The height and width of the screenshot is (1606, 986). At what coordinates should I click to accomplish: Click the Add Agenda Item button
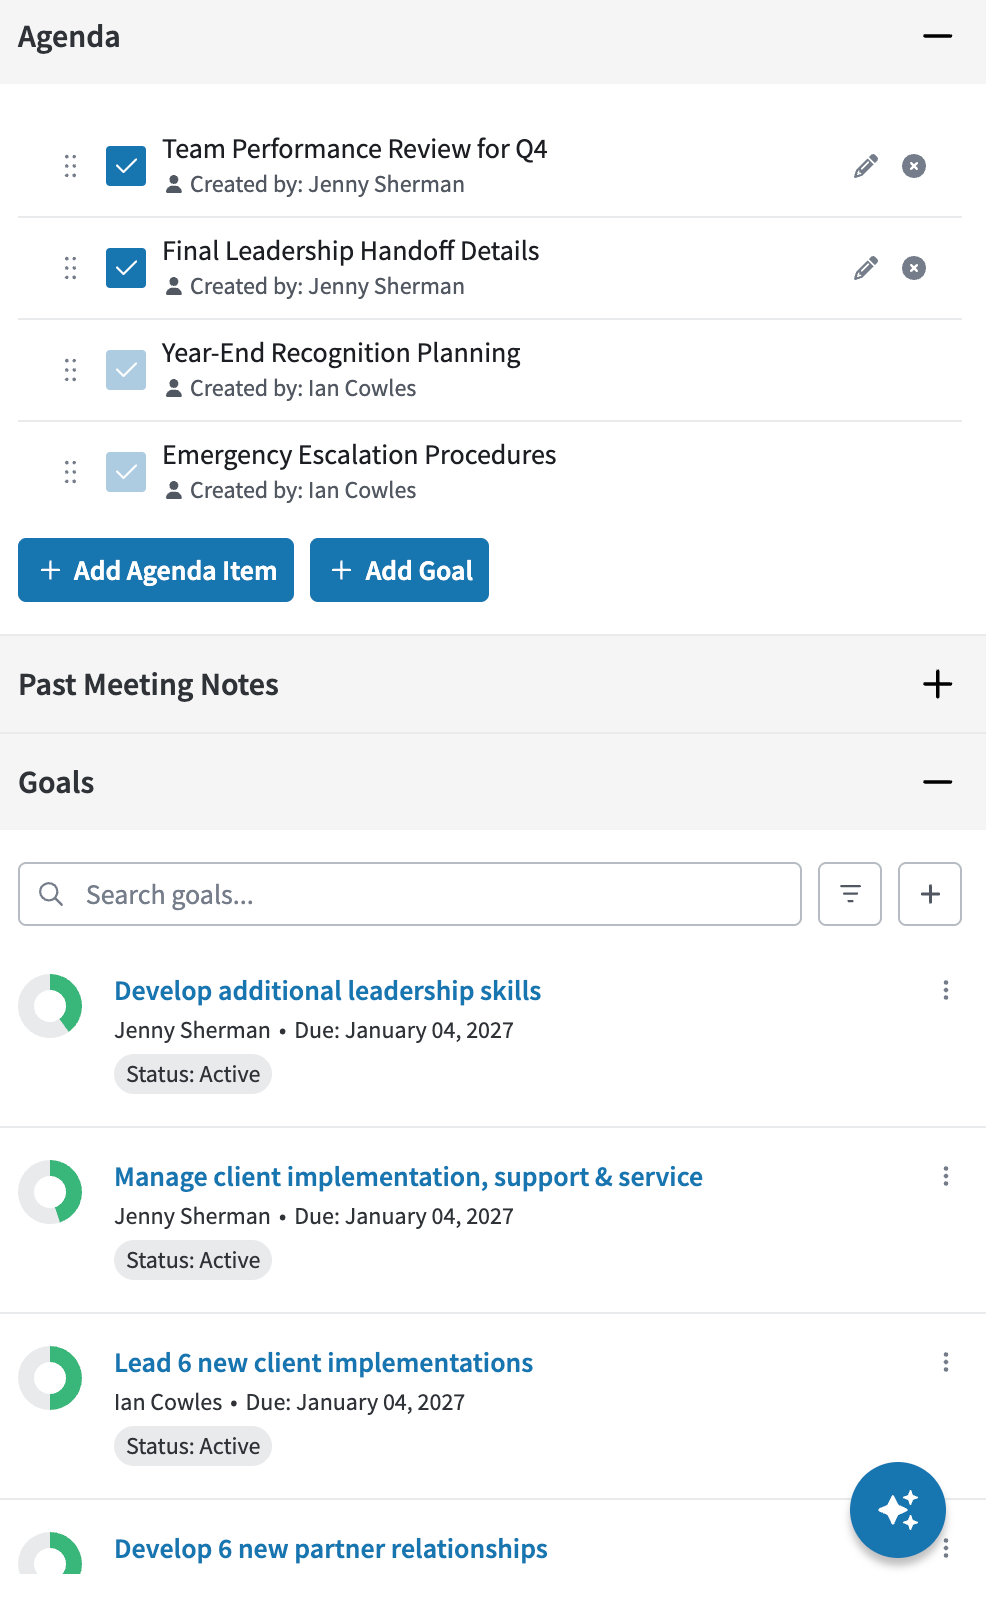coord(156,570)
